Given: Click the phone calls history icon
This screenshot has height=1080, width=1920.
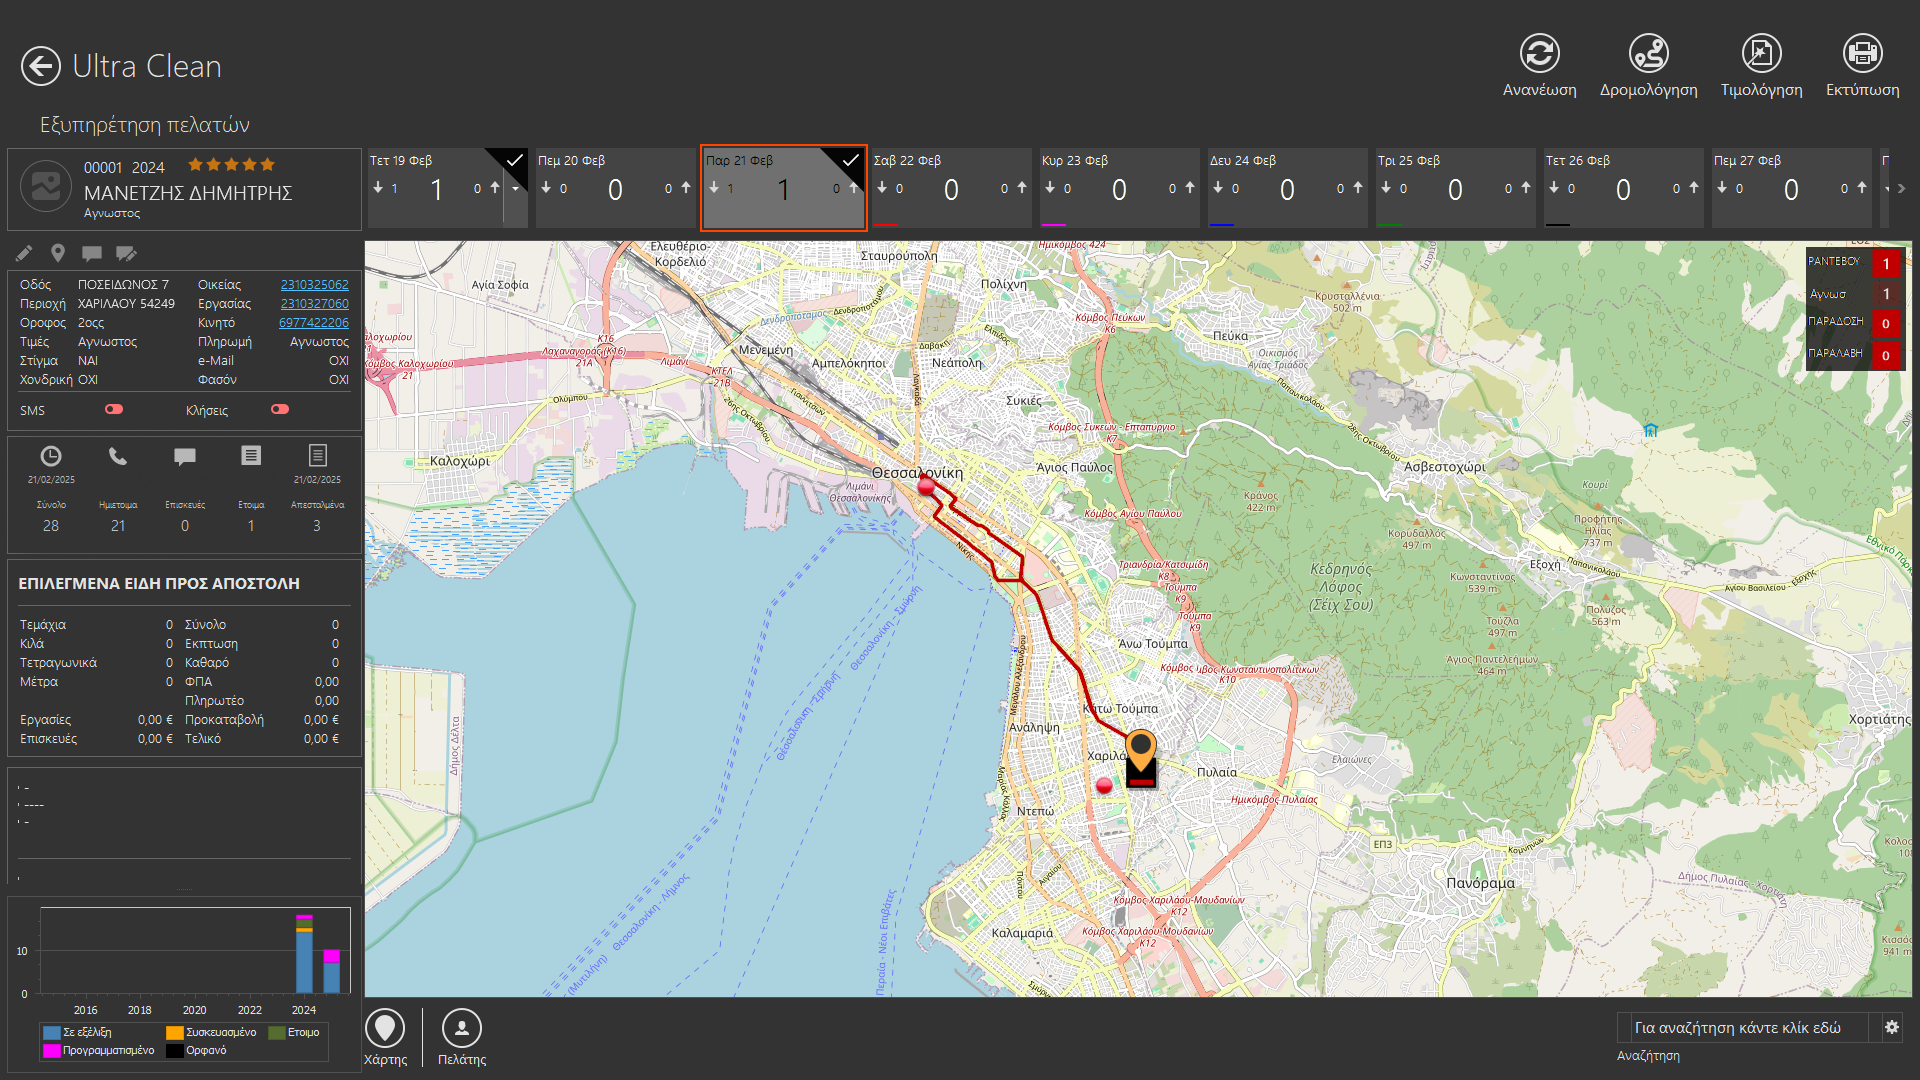Looking at the screenshot, I should [x=118, y=457].
